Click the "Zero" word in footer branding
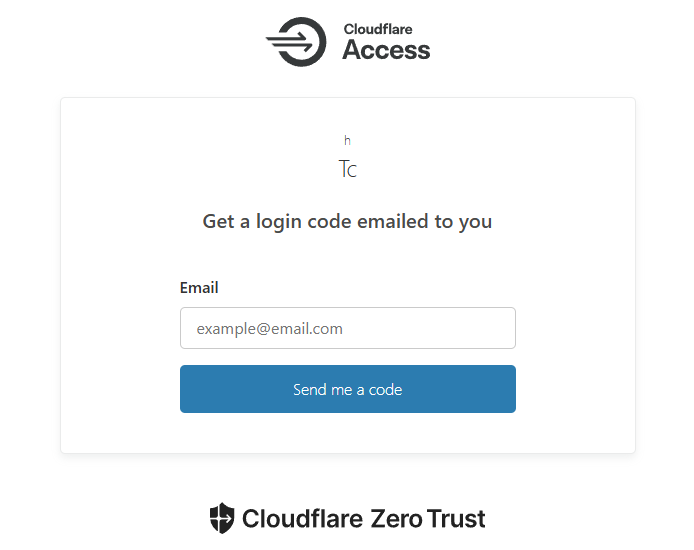This screenshot has height=550, width=694. [x=396, y=519]
